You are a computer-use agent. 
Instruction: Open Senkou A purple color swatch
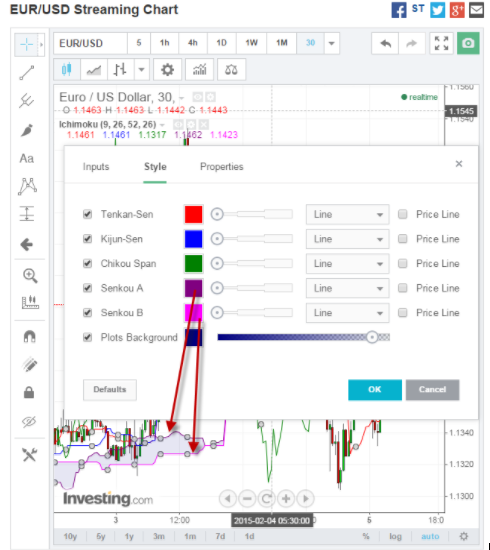click(193, 288)
